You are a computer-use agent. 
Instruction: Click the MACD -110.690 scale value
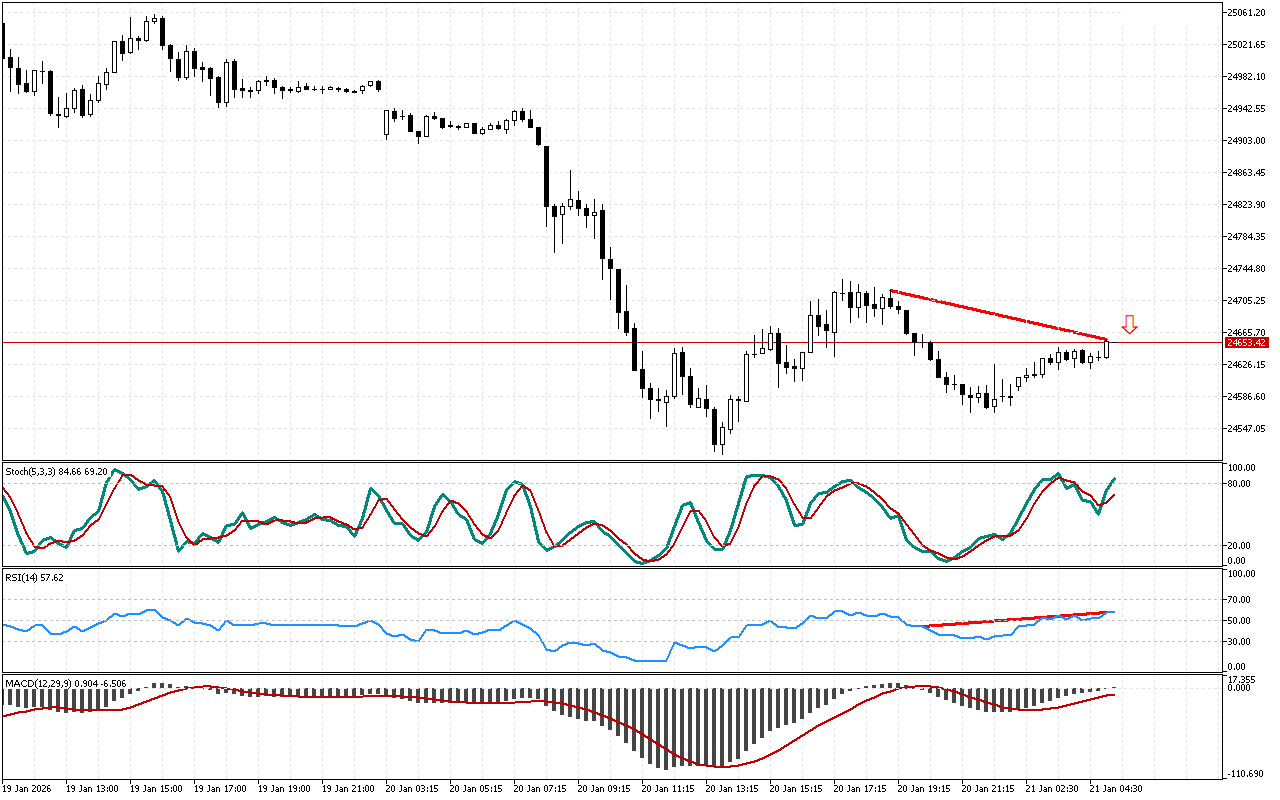pos(1244,775)
